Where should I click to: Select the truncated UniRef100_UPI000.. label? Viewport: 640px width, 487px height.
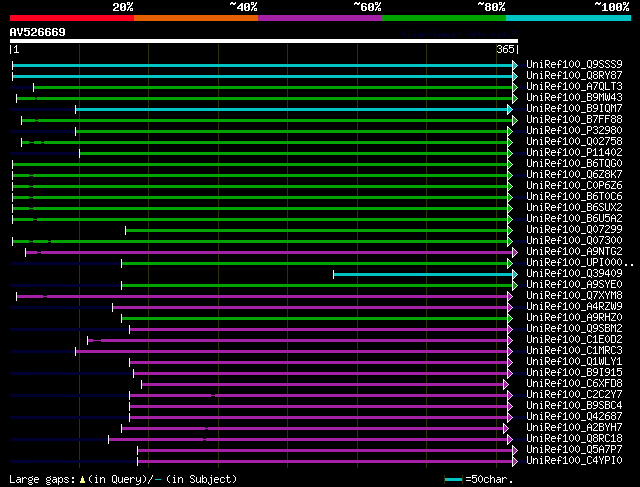(580, 262)
